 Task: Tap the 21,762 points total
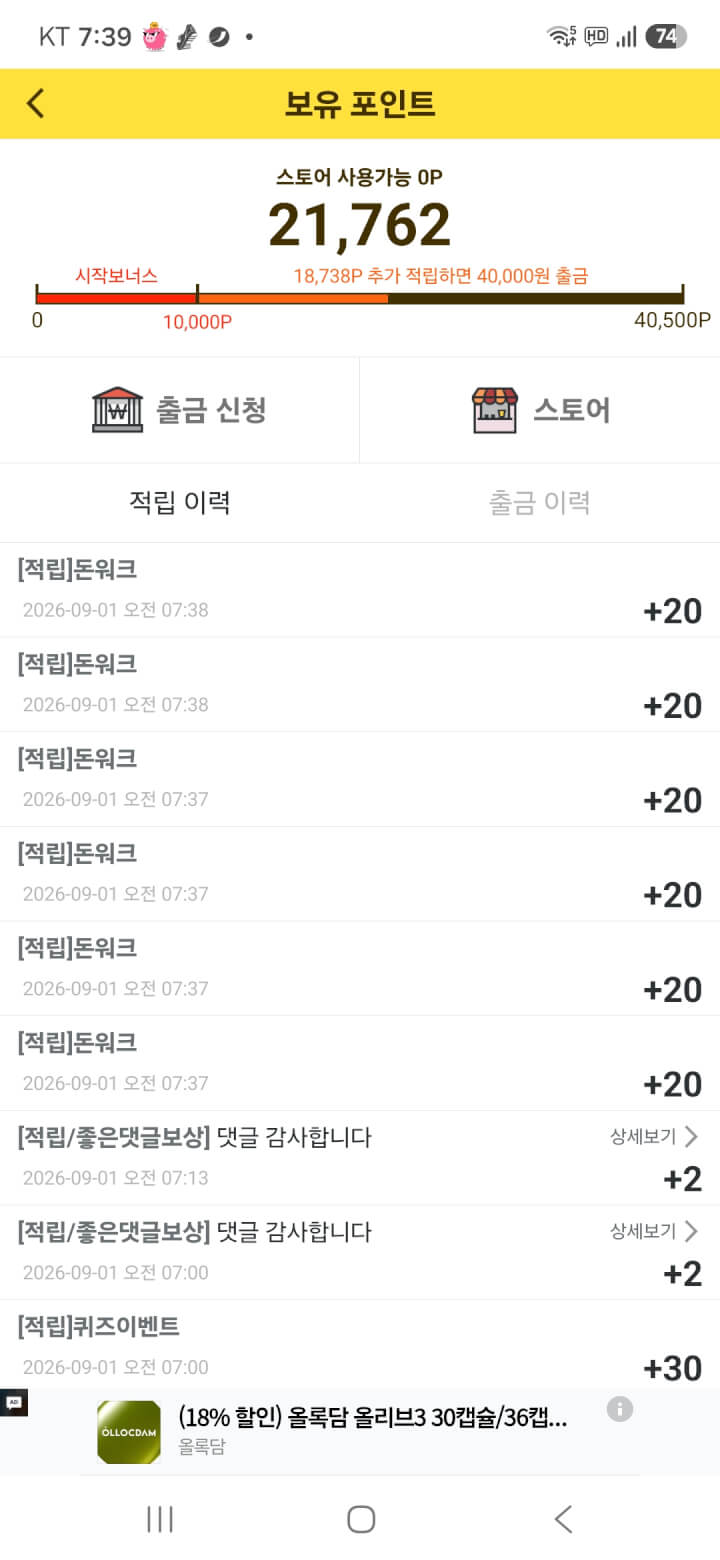click(360, 225)
